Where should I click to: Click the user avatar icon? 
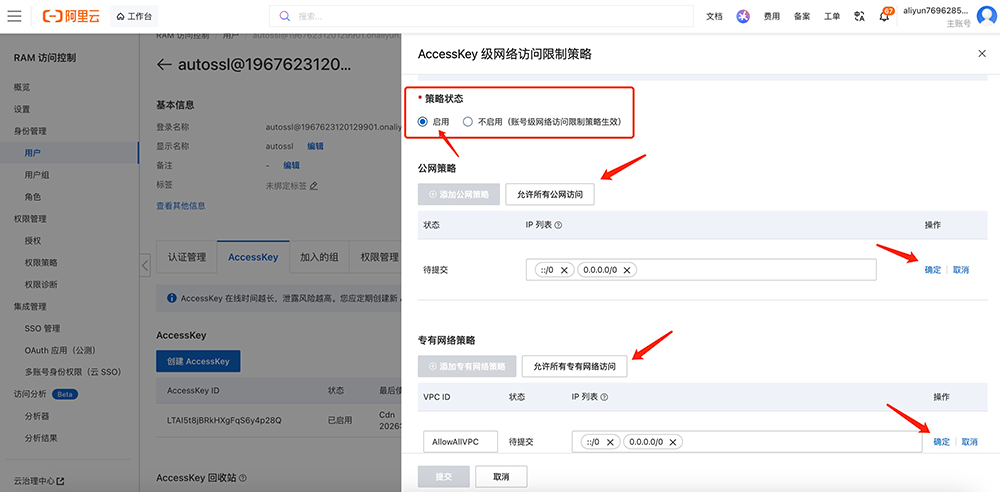pyautogui.click(x=986, y=15)
